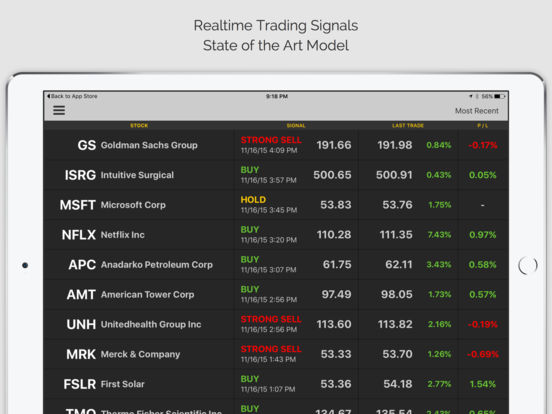Click STRONG SELL signal for Unitedhealth
The height and width of the screenshot is (414, 552).
pos(271,319)
